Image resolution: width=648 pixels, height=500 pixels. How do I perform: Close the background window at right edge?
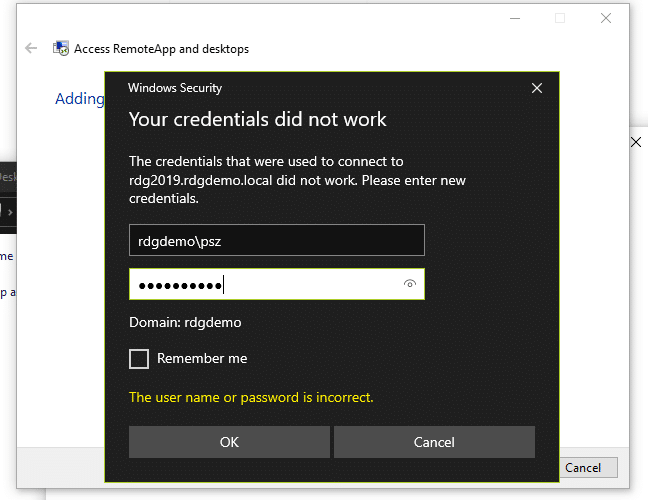[636, 142]
